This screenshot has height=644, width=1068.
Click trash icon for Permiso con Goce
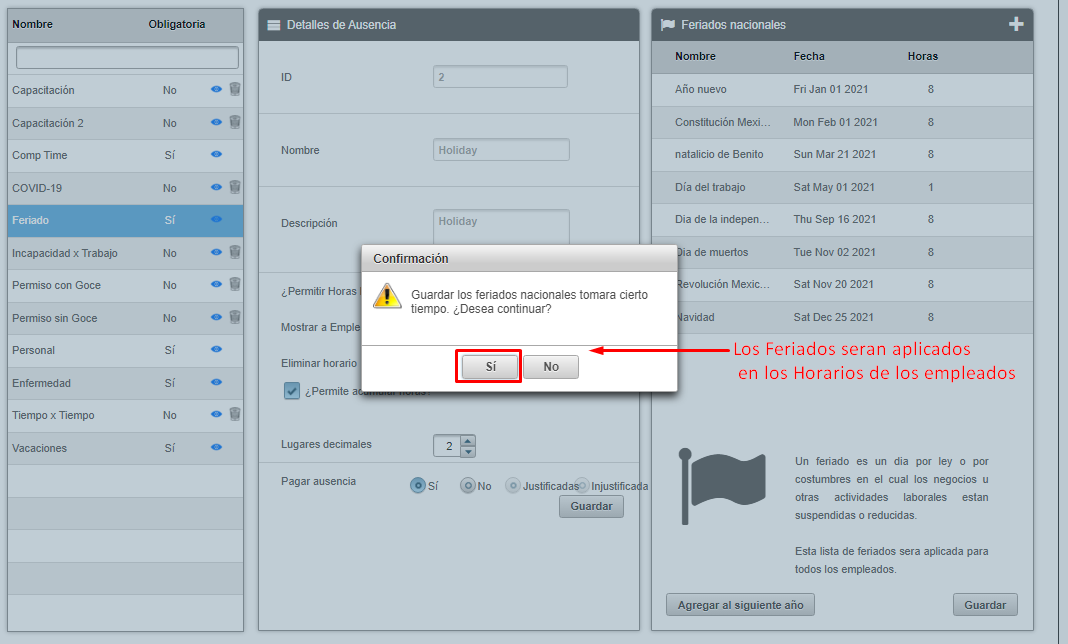click(235, 285)
